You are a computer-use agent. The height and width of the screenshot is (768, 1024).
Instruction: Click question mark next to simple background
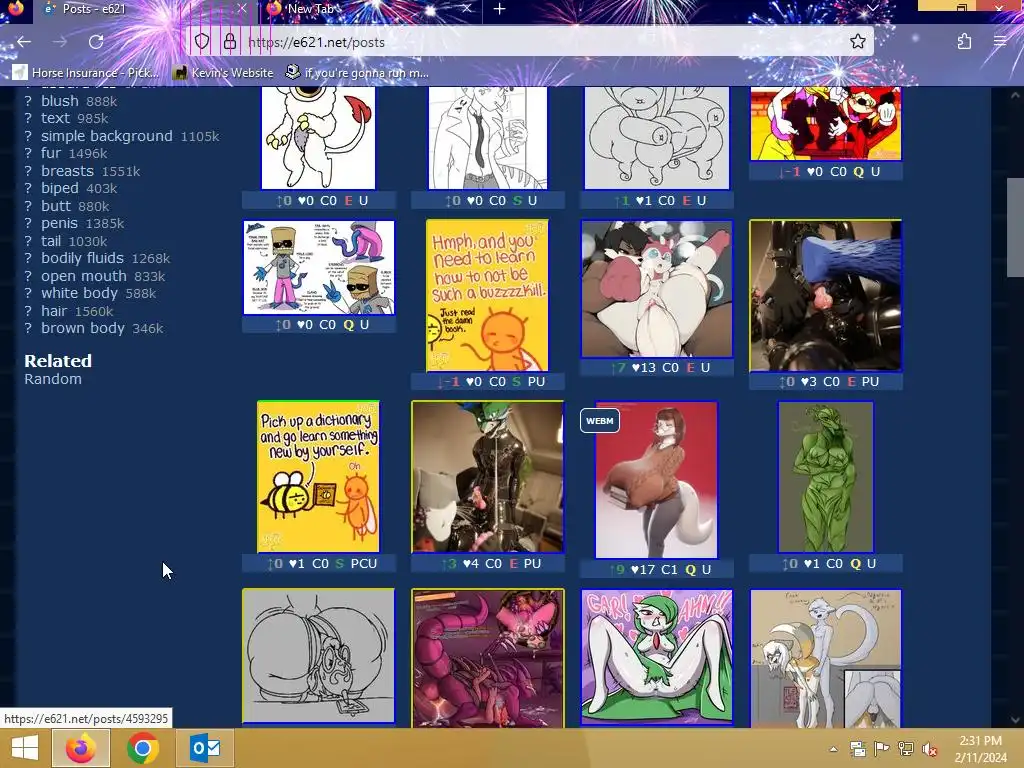(28, 136)
